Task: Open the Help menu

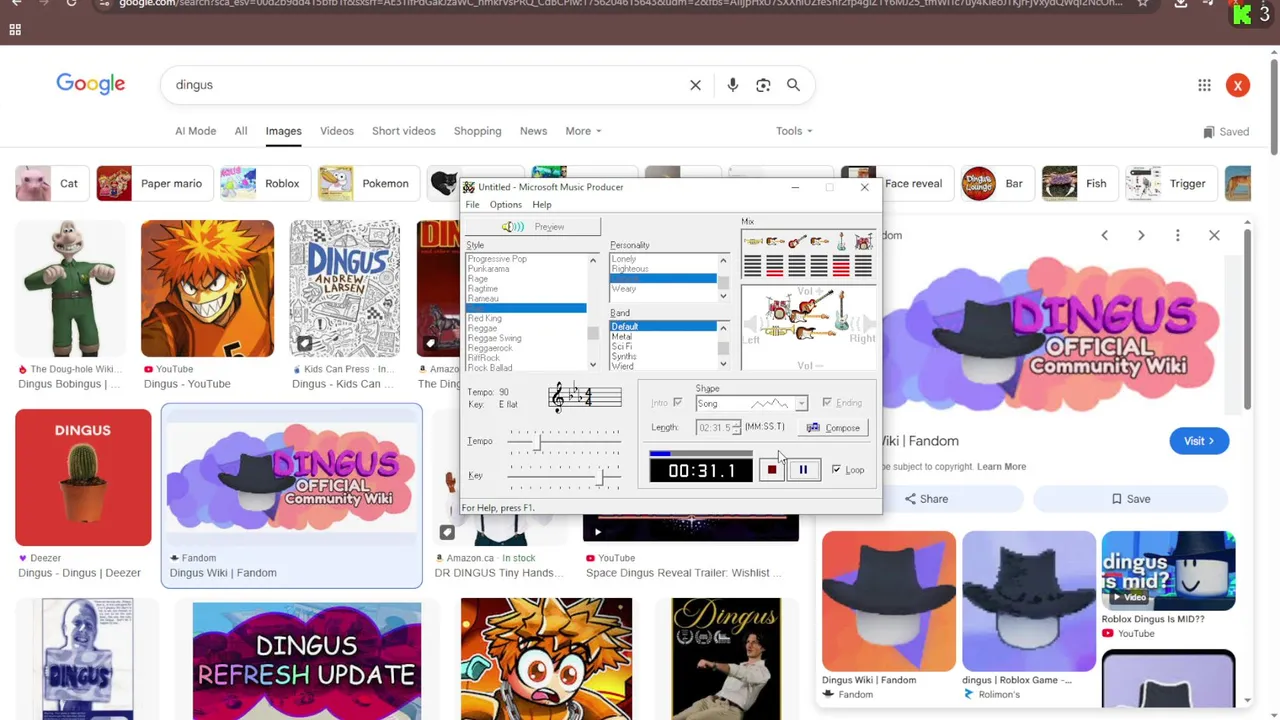Action: 541,205
